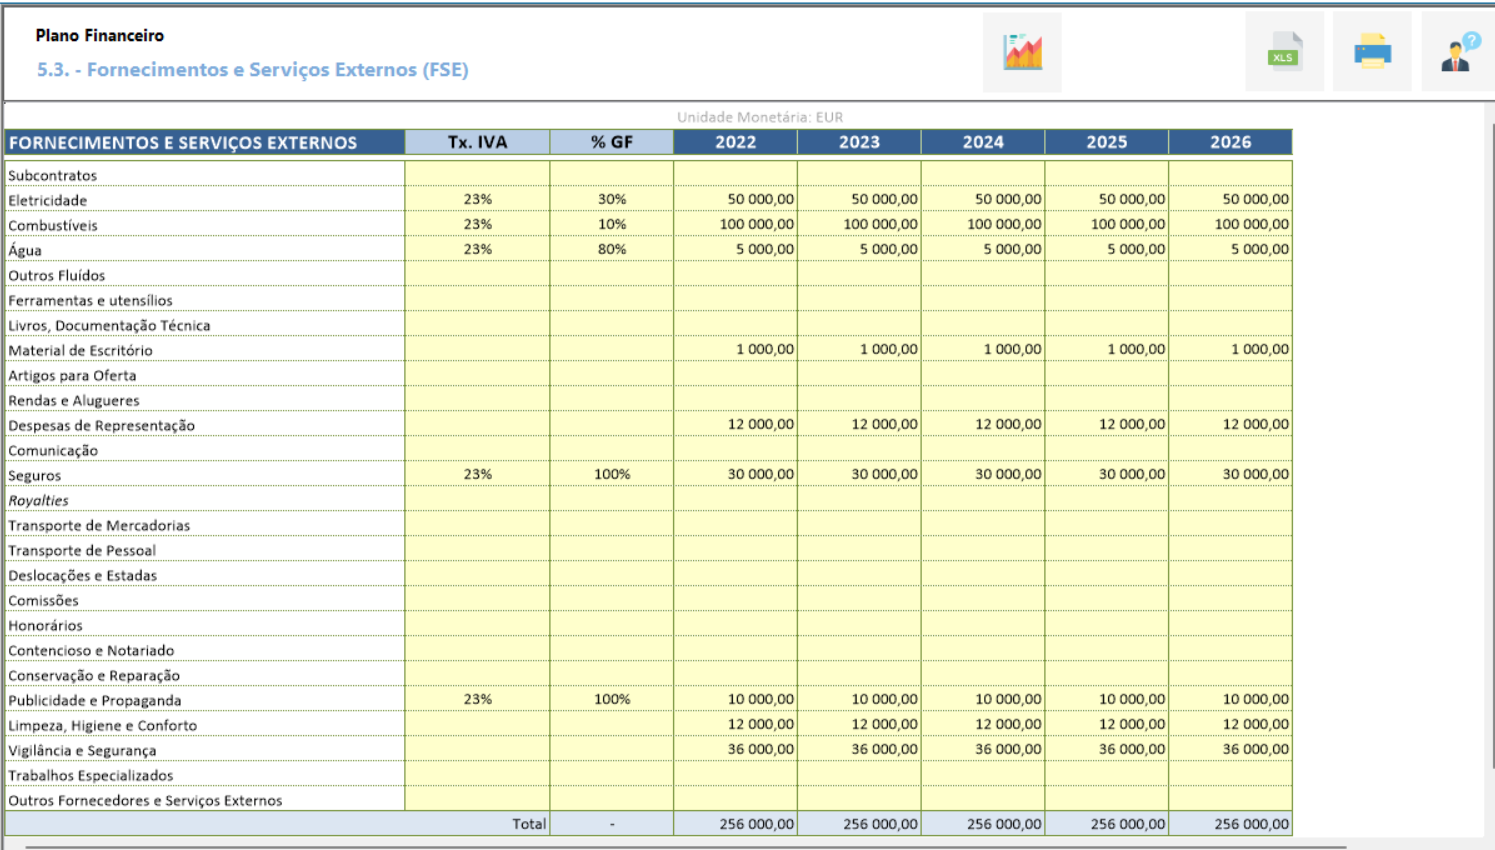The image size is (1495, 850).
Task: Click the Outros Fluídos row label
Action: pos(57,275)
